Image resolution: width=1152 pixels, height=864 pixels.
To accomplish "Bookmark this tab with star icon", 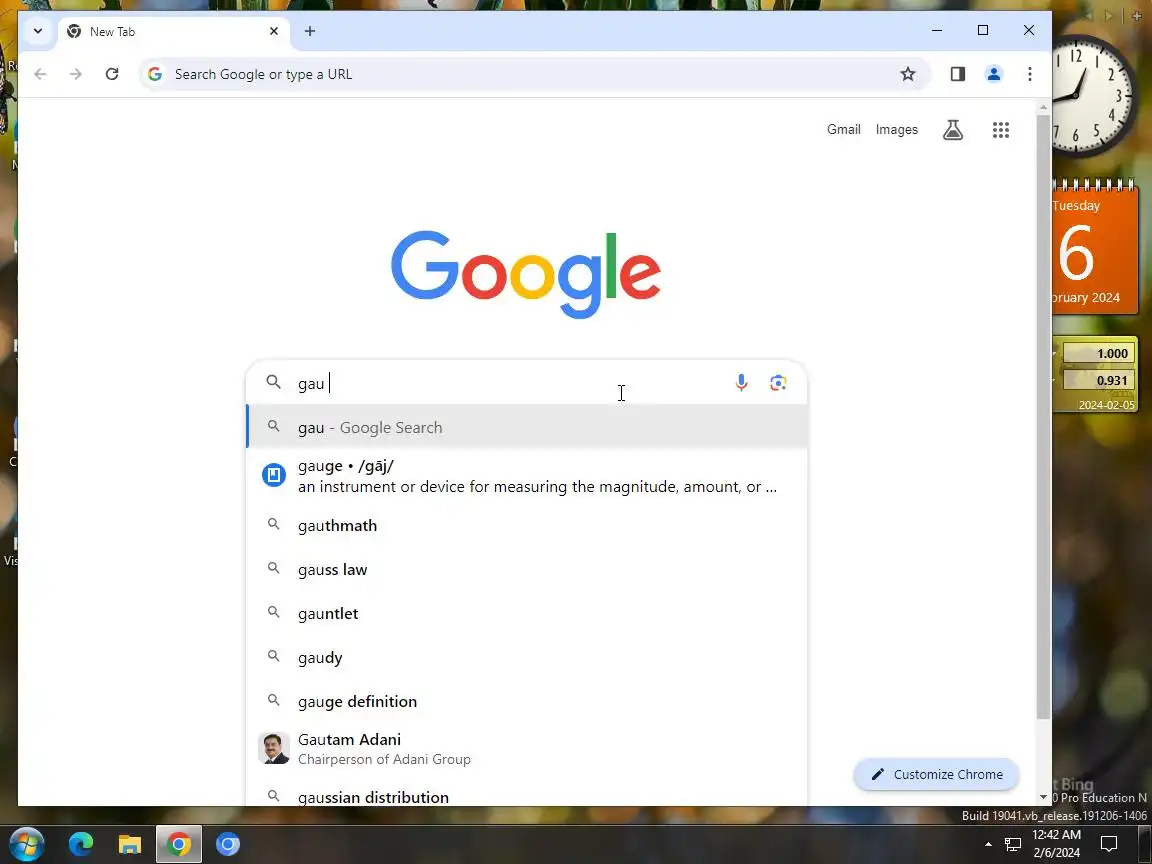I will click(908, 73).
